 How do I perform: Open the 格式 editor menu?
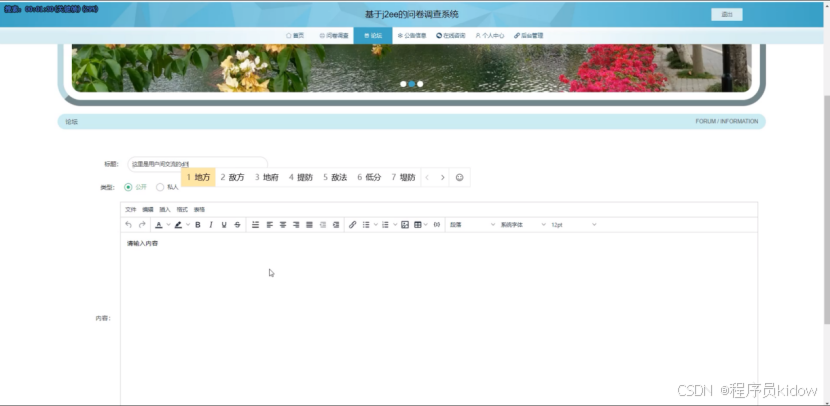click(x=182, y=210)
